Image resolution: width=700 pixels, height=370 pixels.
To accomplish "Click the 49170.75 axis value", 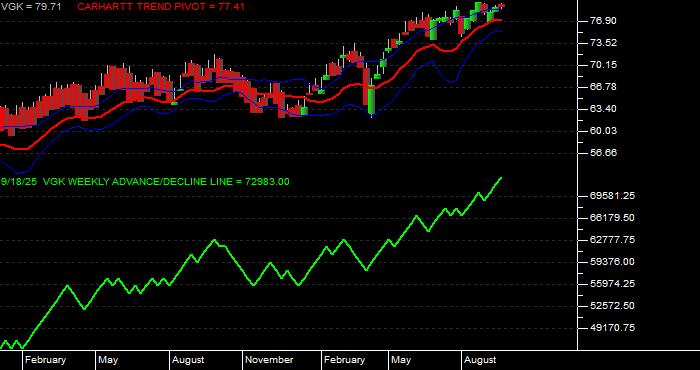I will coord(612,328).
